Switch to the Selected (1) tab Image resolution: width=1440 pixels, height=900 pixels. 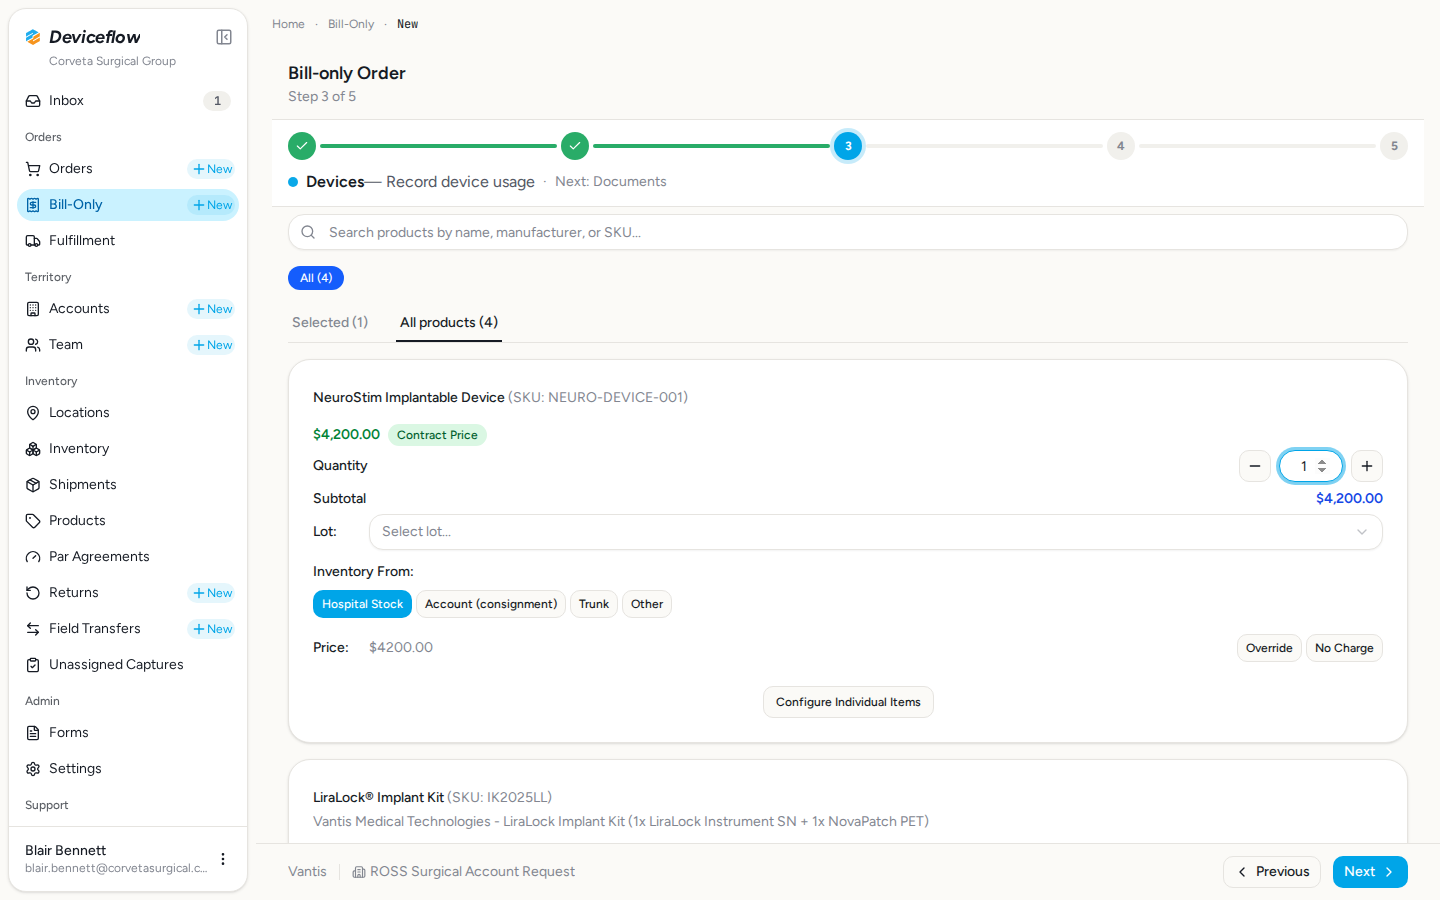pos(330,322)
